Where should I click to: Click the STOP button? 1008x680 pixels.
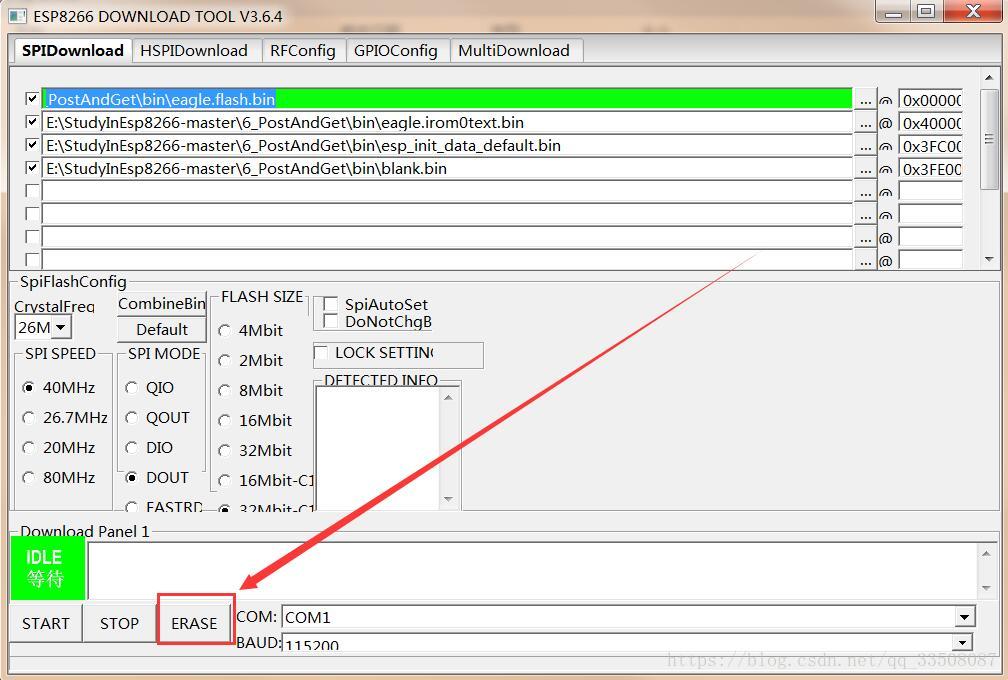(120, 623)
